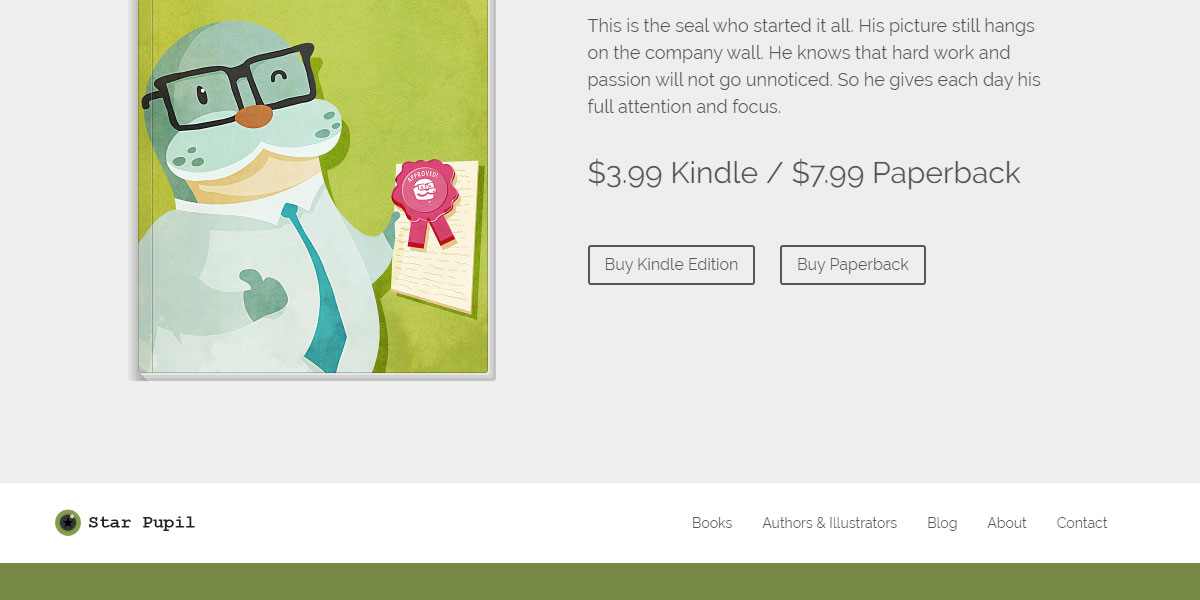Click the olive green footer band
Viewport: 1200px width, 600px height.
click(x=600, y=582)
